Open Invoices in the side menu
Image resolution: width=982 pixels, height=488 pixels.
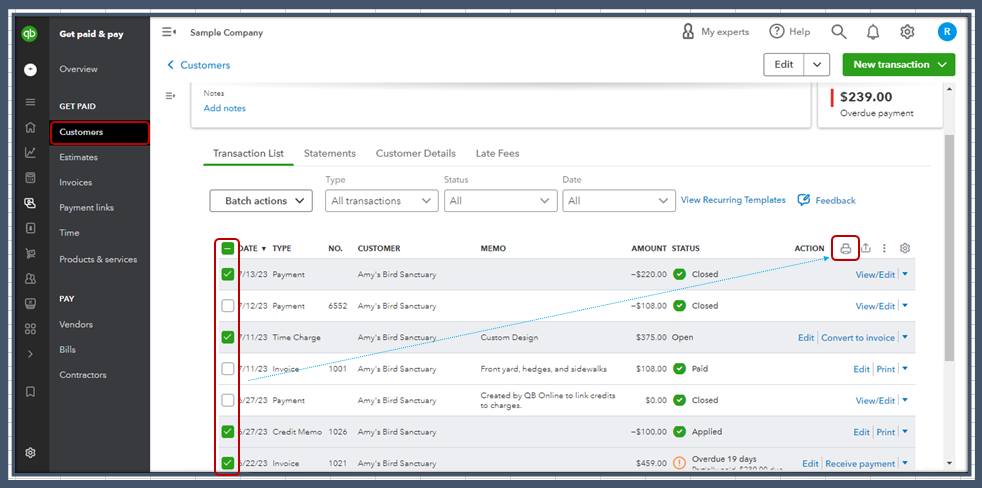click(x=76, y=182)
